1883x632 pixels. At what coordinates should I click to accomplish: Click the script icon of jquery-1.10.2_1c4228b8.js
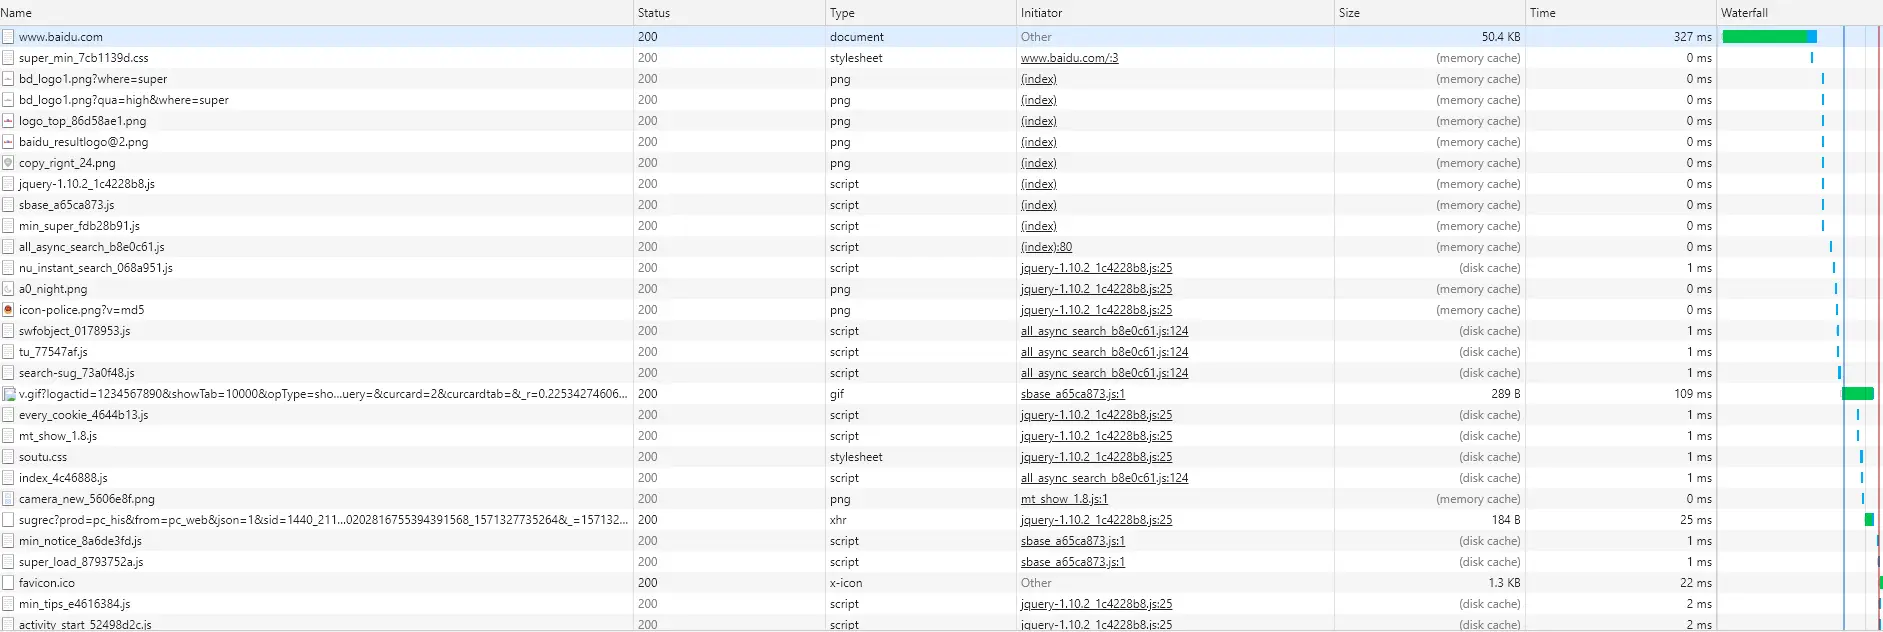point(8,184)
